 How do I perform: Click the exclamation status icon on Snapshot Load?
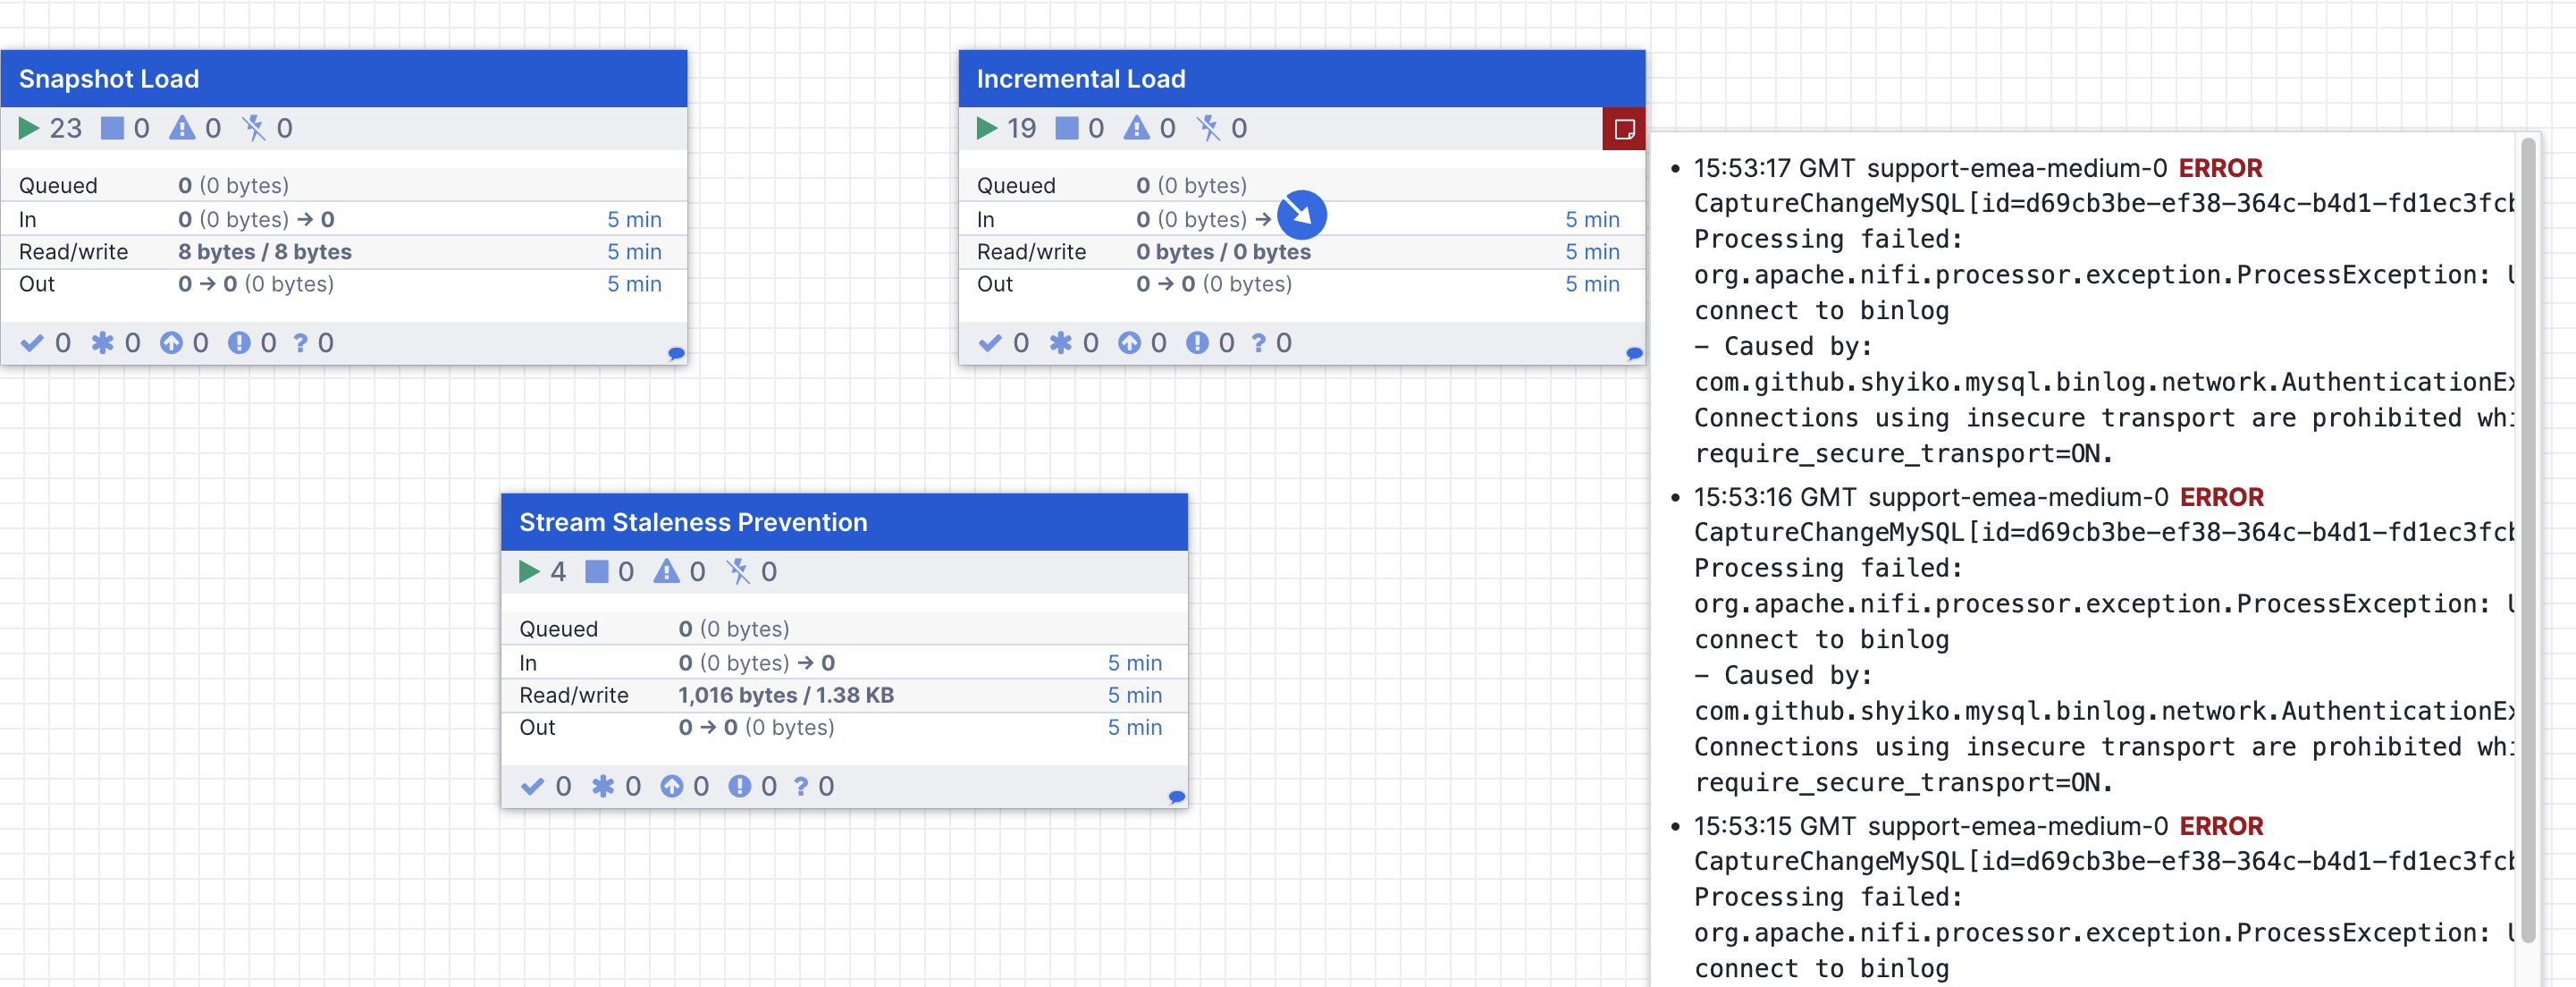(239, 342)
